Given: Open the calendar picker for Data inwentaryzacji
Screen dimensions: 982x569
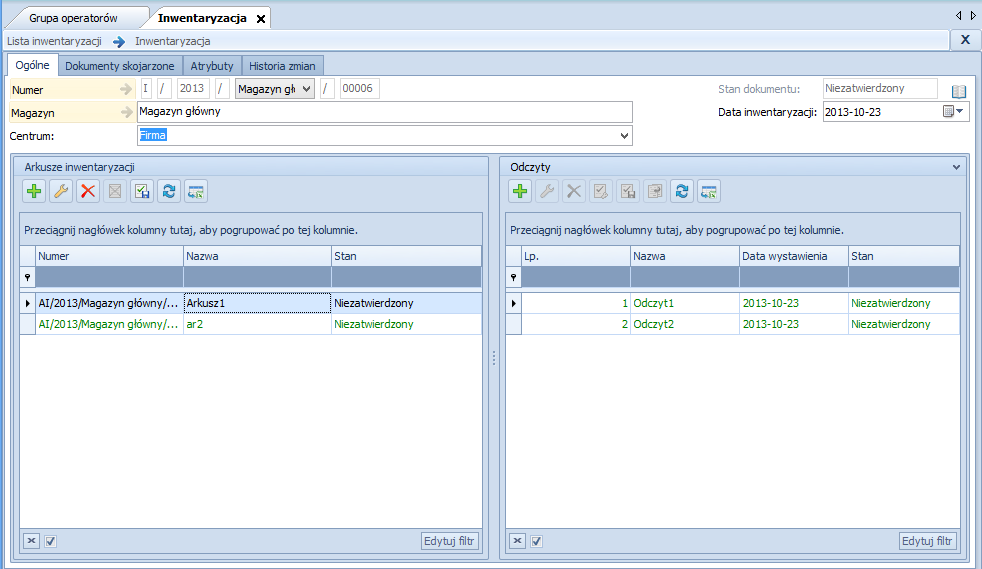Looking at the screenshot, I should tap(954, 111).
